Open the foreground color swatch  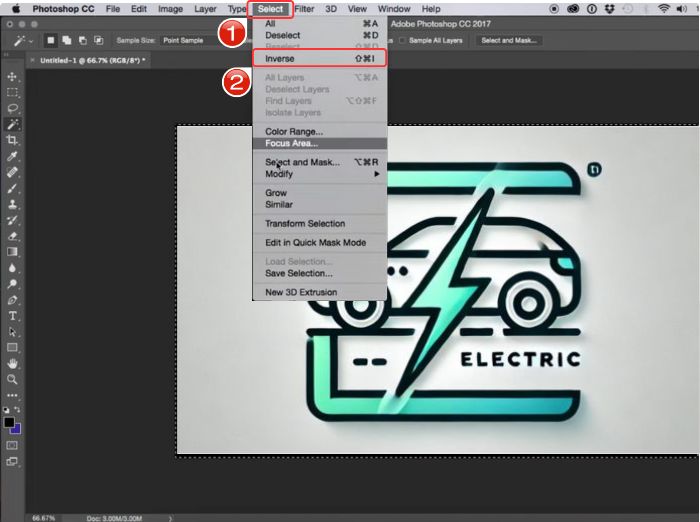tap(8, 422)
